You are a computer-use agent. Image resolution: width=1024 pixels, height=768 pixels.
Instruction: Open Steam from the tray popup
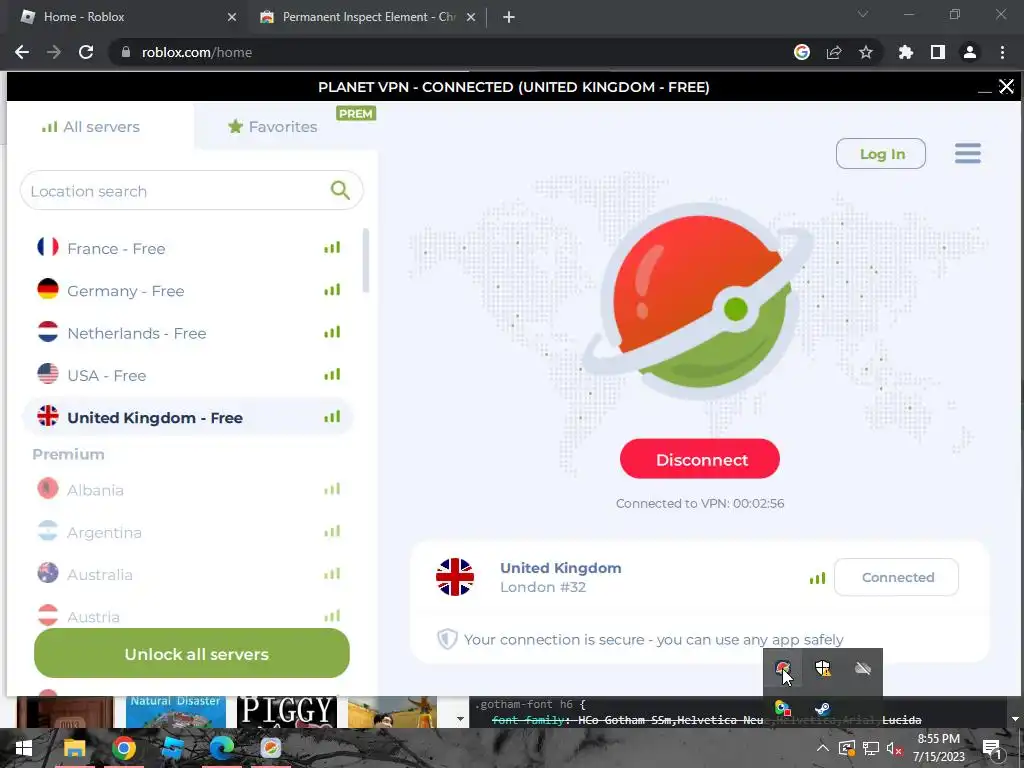822,709
